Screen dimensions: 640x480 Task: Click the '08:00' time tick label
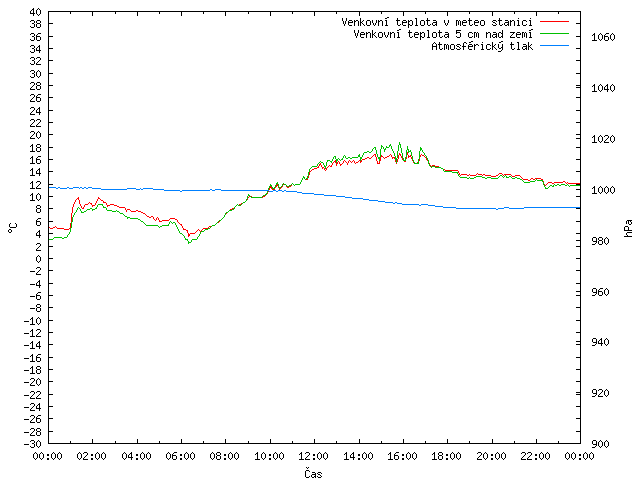click(224, 456)
